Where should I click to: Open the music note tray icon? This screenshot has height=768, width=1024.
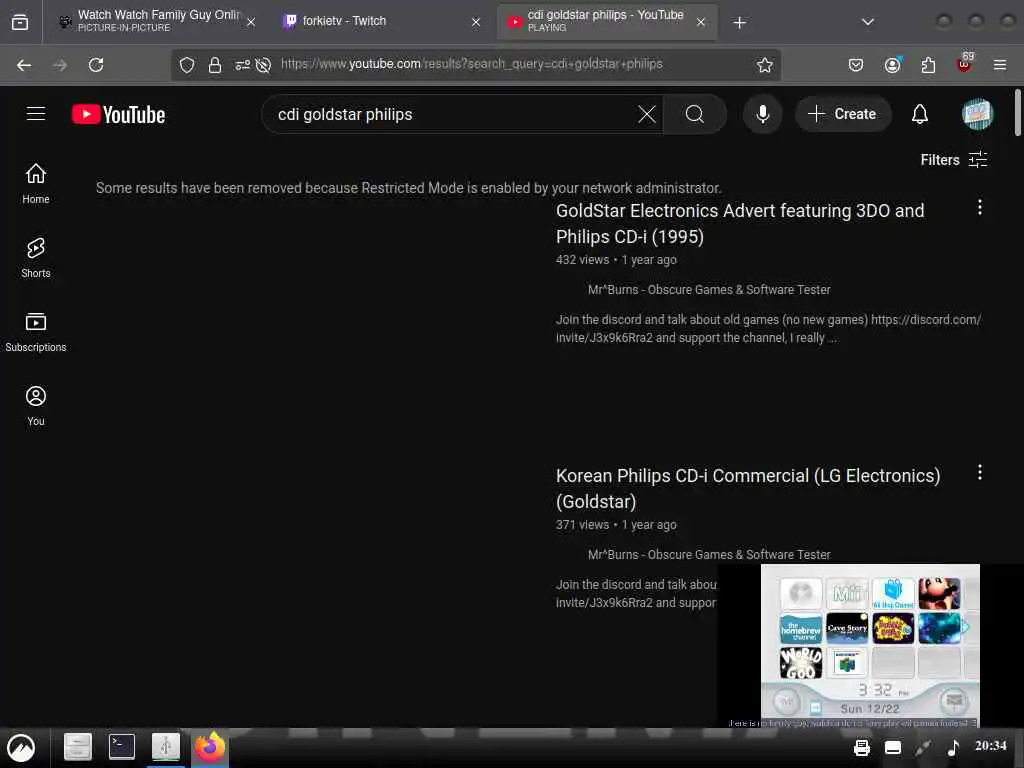[953, 747]
